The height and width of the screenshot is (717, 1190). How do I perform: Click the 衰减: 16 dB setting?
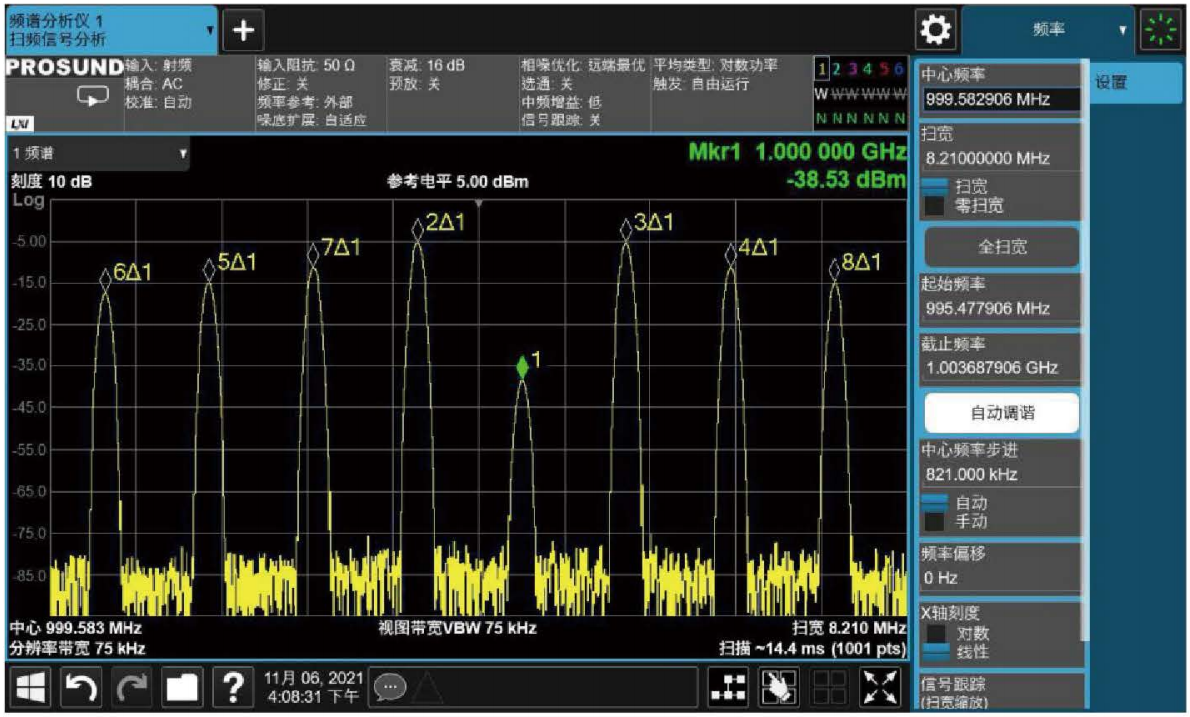point(427,65)
